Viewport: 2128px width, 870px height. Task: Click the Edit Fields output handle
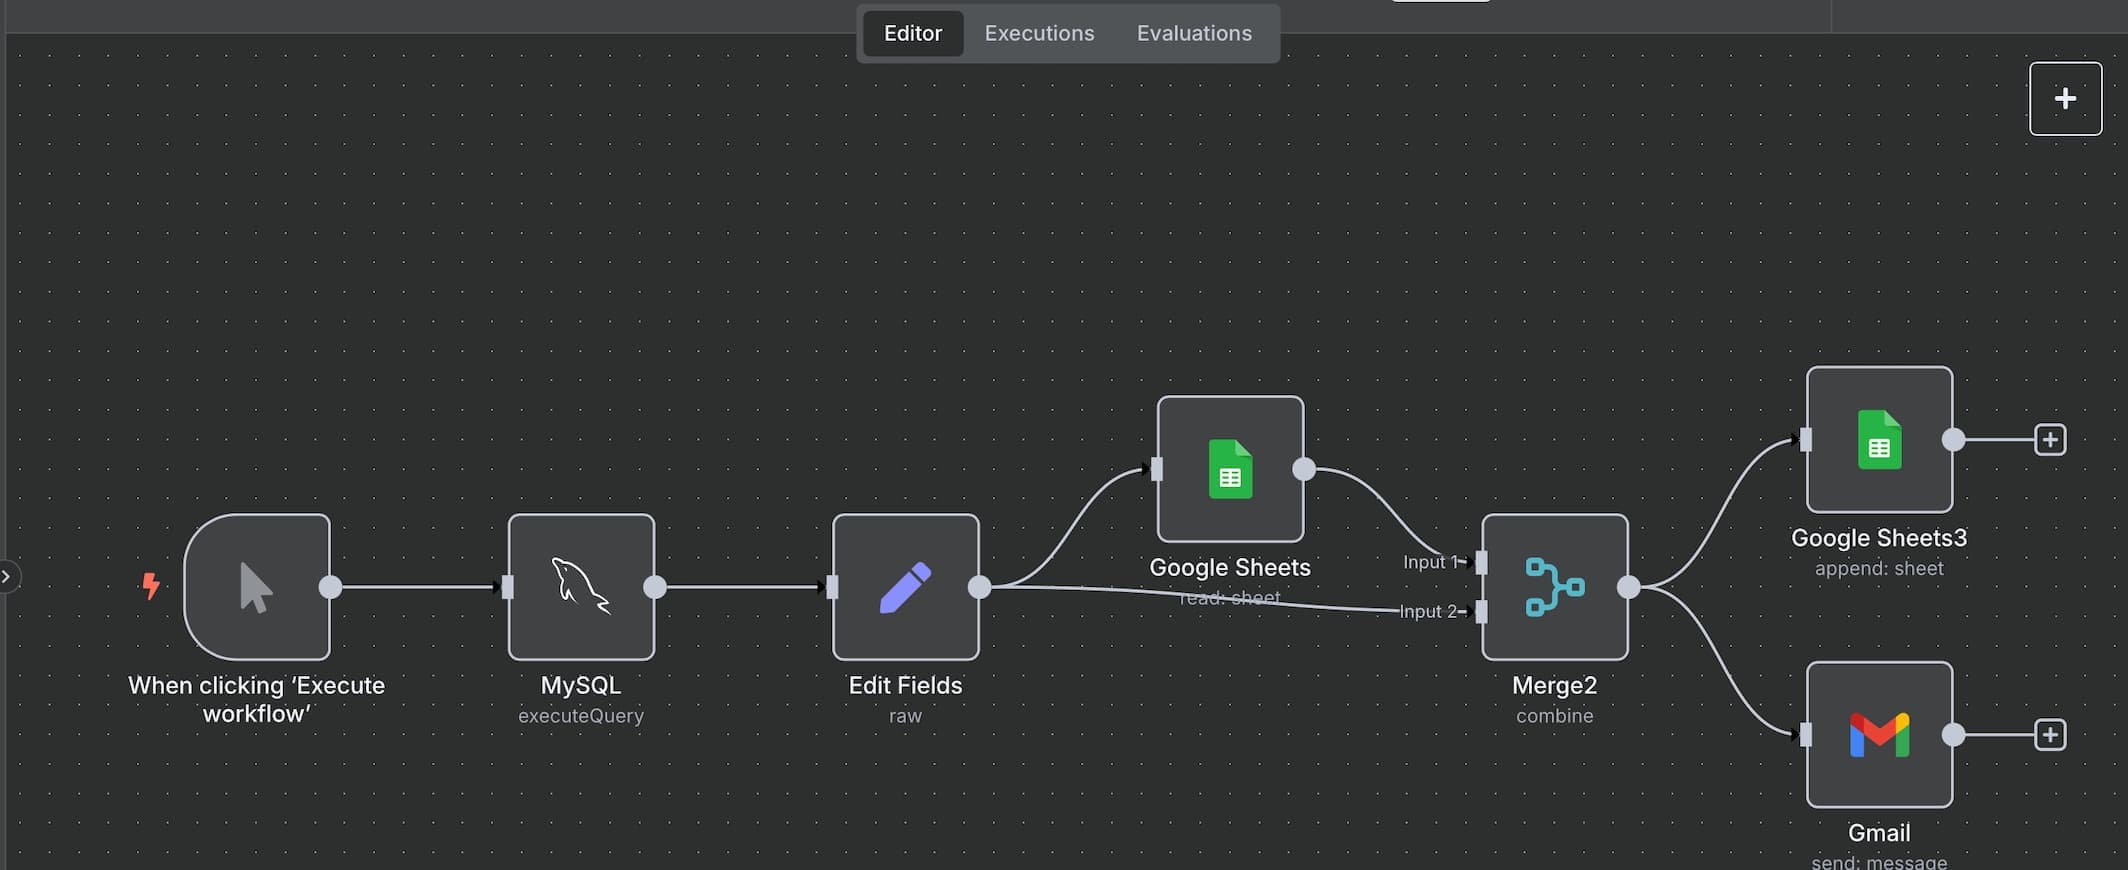[x=980, y=587]
